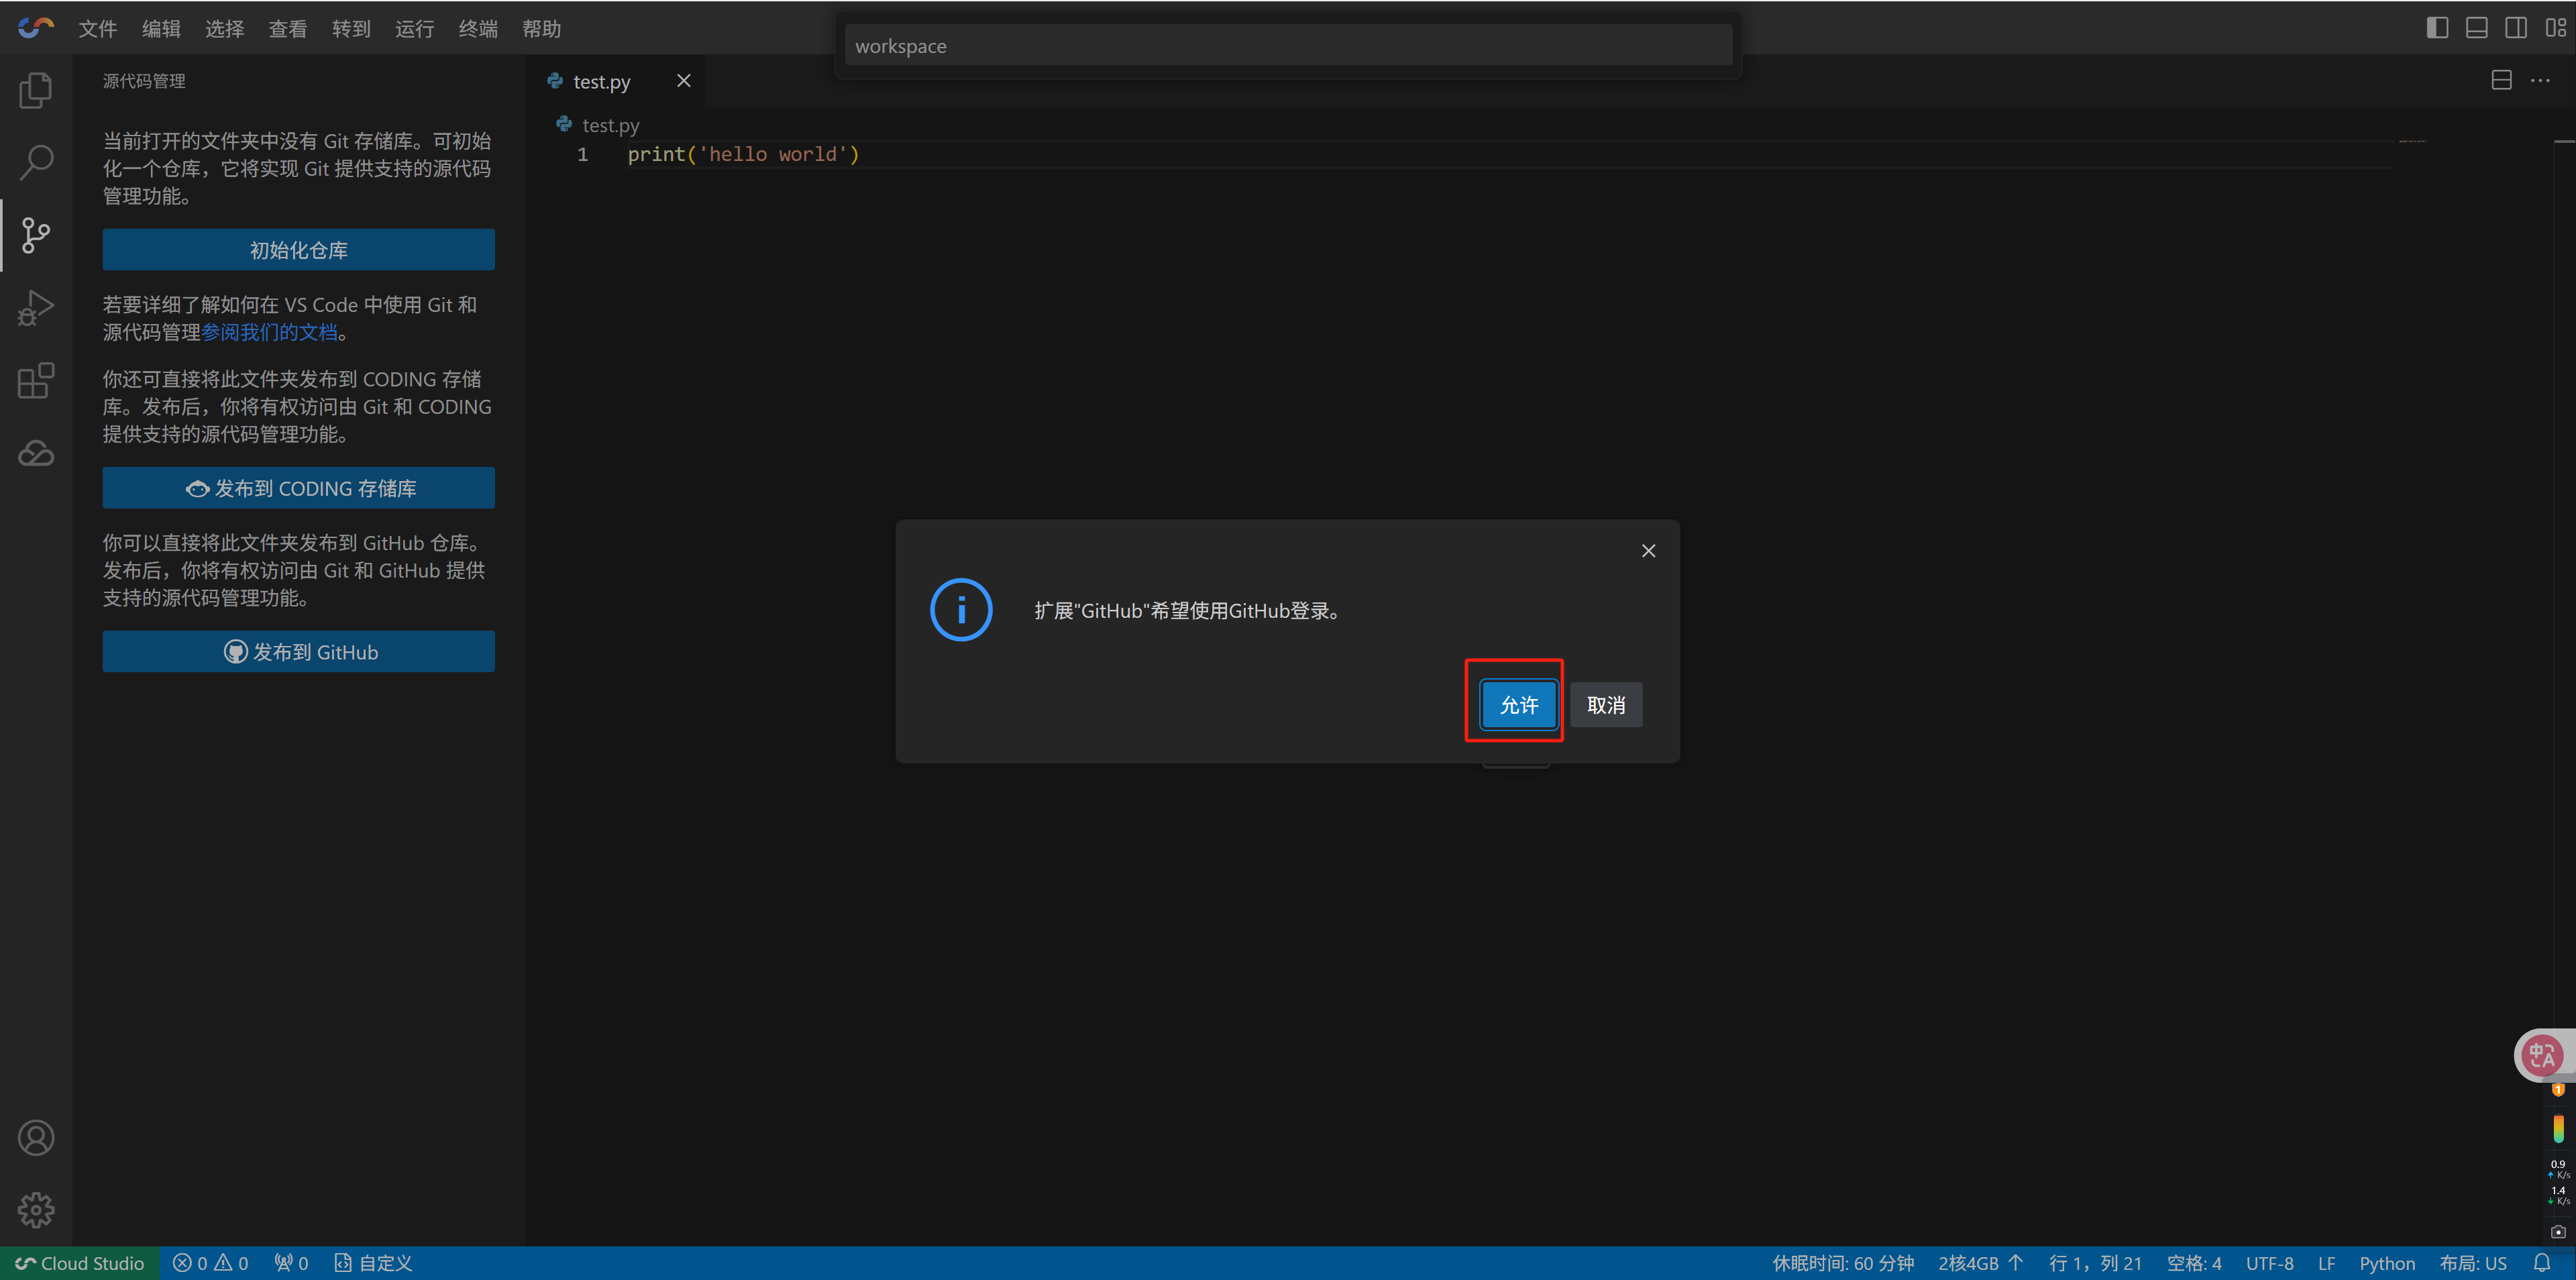Open UTF-8 encoding selector in status bar

(x=2269, y=1263)
